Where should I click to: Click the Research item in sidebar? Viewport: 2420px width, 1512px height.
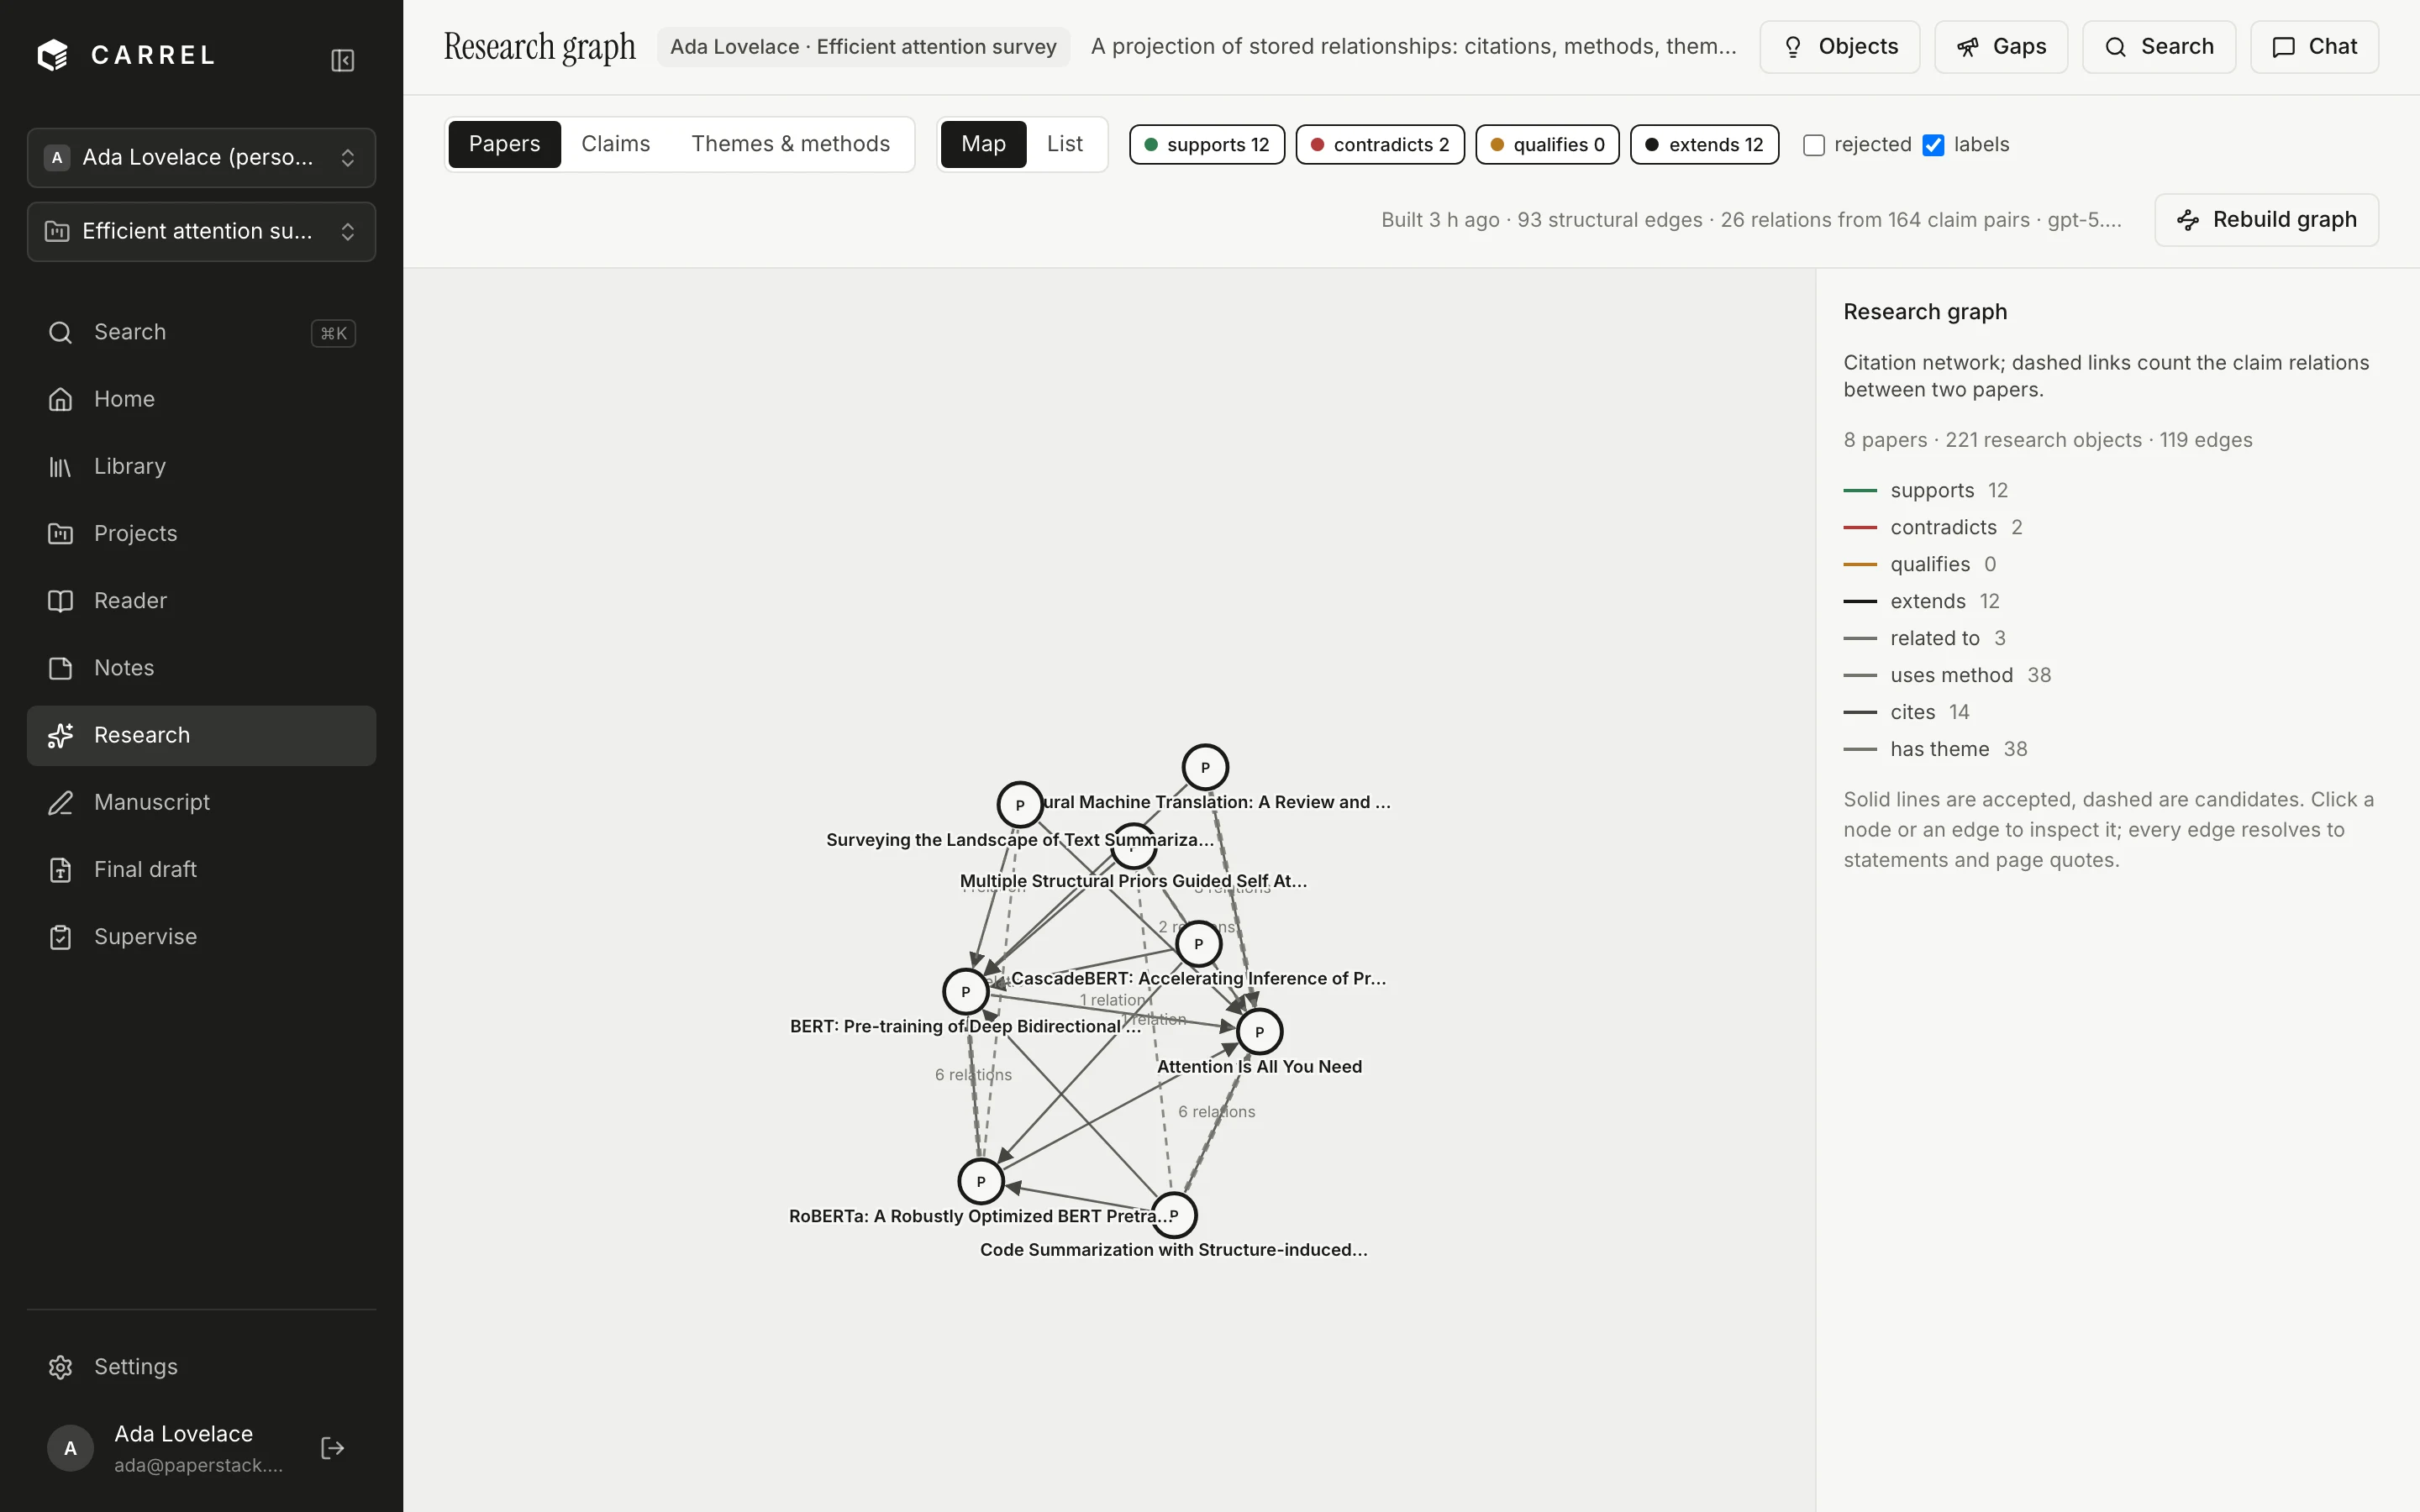tap(201, 735)
